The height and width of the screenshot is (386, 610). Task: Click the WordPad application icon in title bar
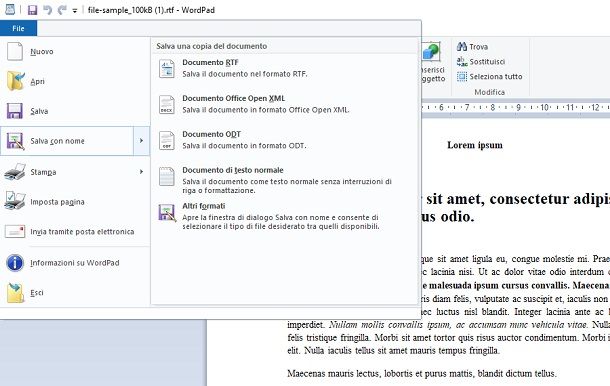pos(10,9)
